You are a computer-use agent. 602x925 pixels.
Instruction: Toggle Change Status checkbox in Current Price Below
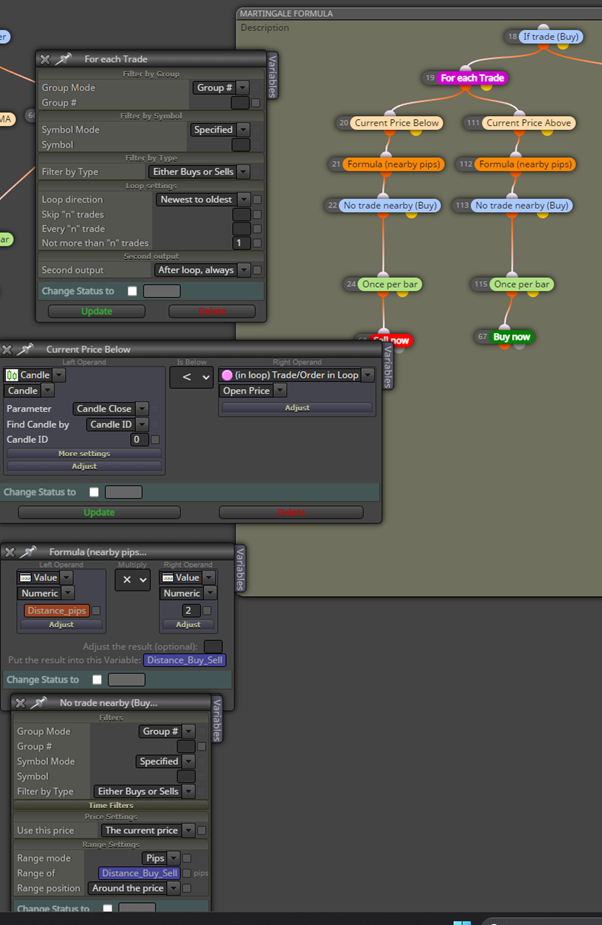tap(94, 492)
